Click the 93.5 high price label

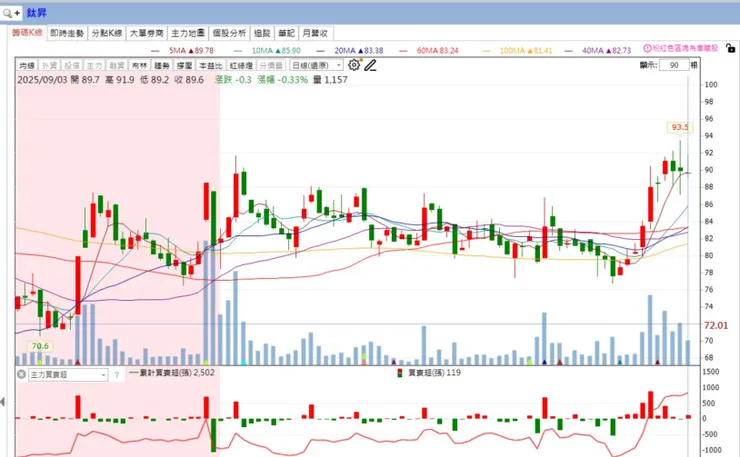point(680,127)
